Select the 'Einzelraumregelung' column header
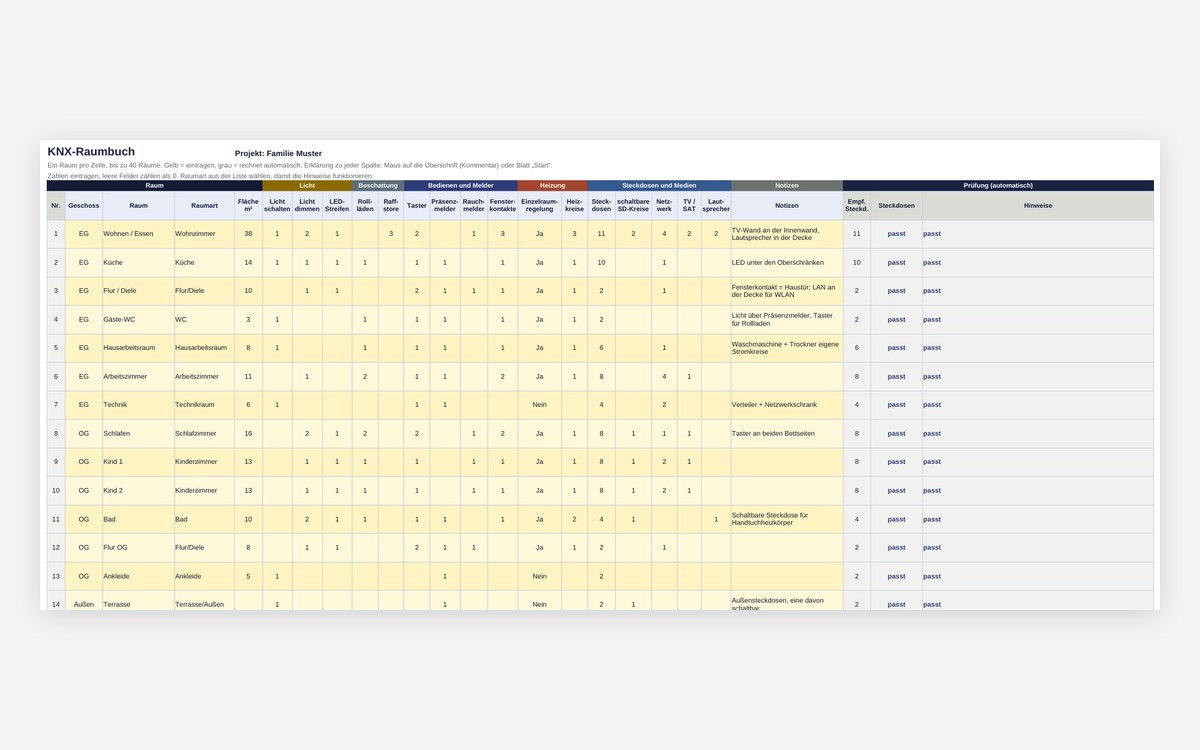 point(539,205)
